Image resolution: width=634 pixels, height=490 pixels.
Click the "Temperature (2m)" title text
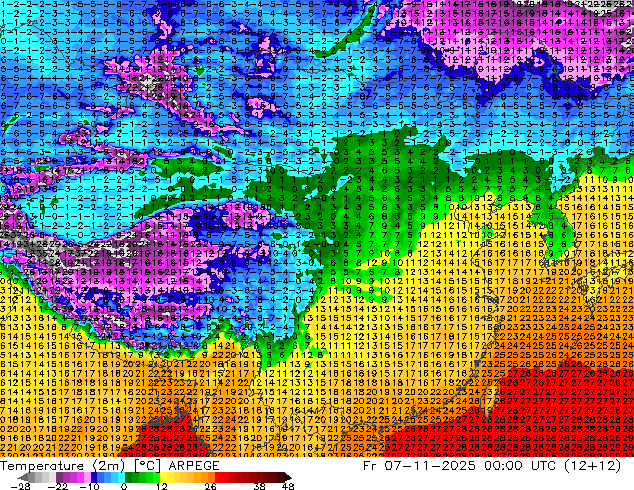tap(62, 466)
